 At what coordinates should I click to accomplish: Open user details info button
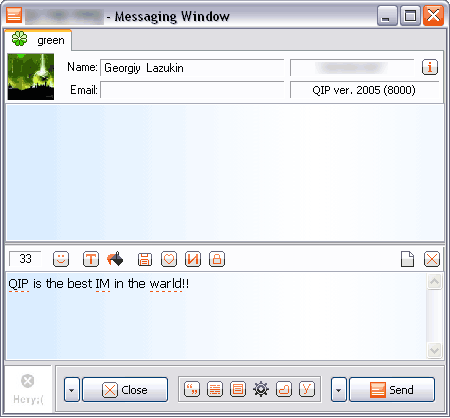(430, 67)
